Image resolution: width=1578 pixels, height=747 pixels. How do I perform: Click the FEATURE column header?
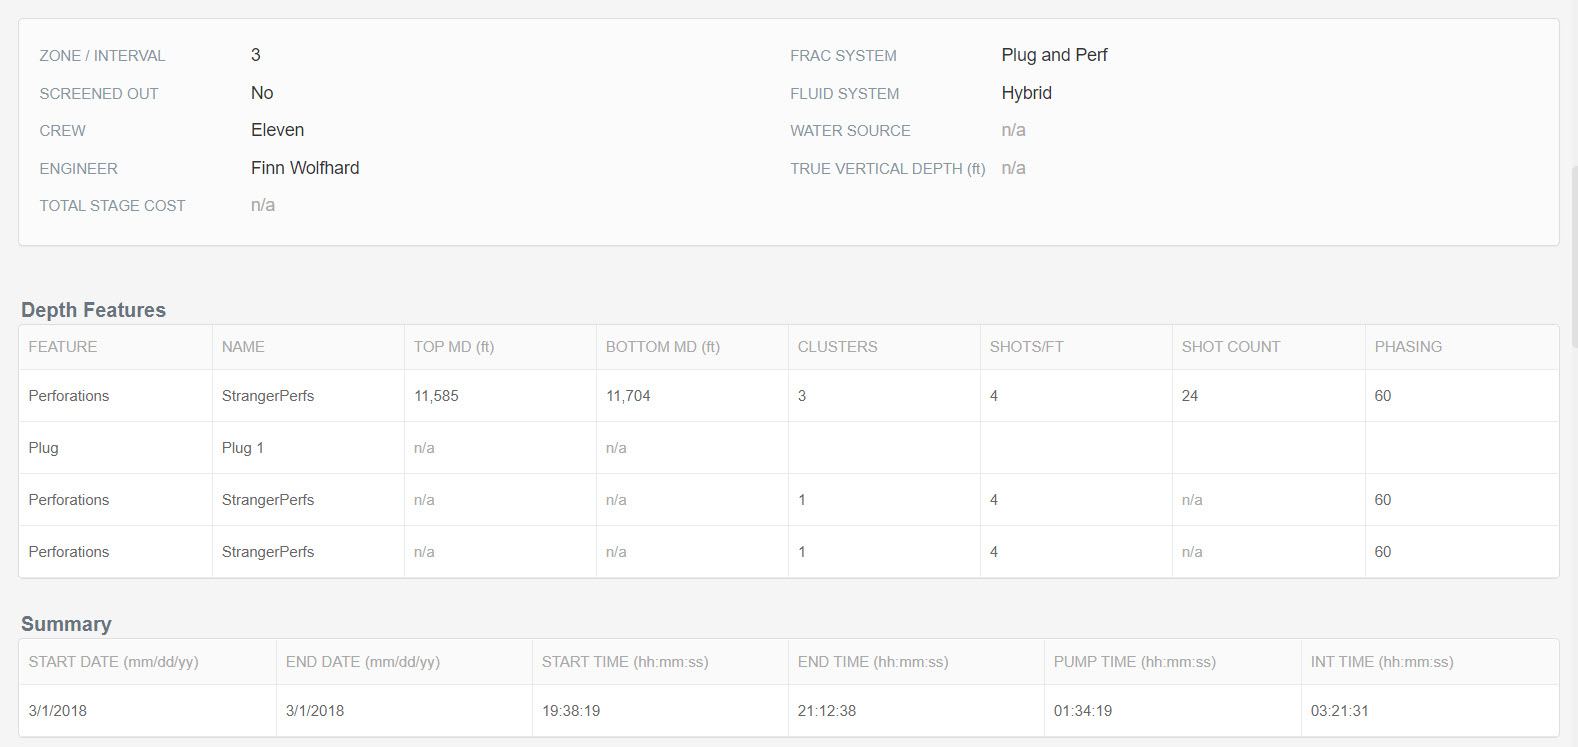click(63, 347)
